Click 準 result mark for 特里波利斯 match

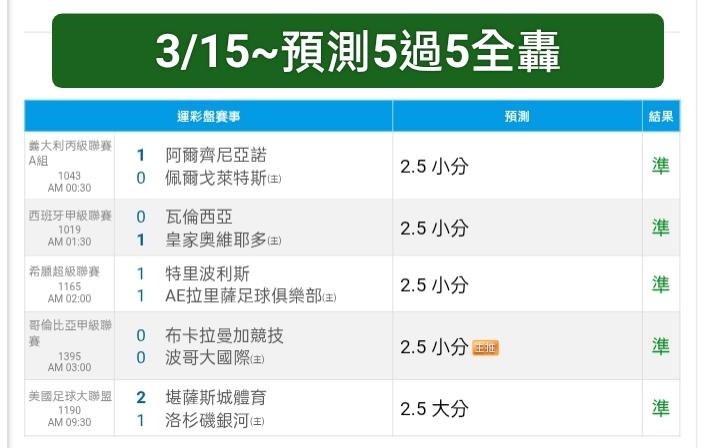[661, 284]
